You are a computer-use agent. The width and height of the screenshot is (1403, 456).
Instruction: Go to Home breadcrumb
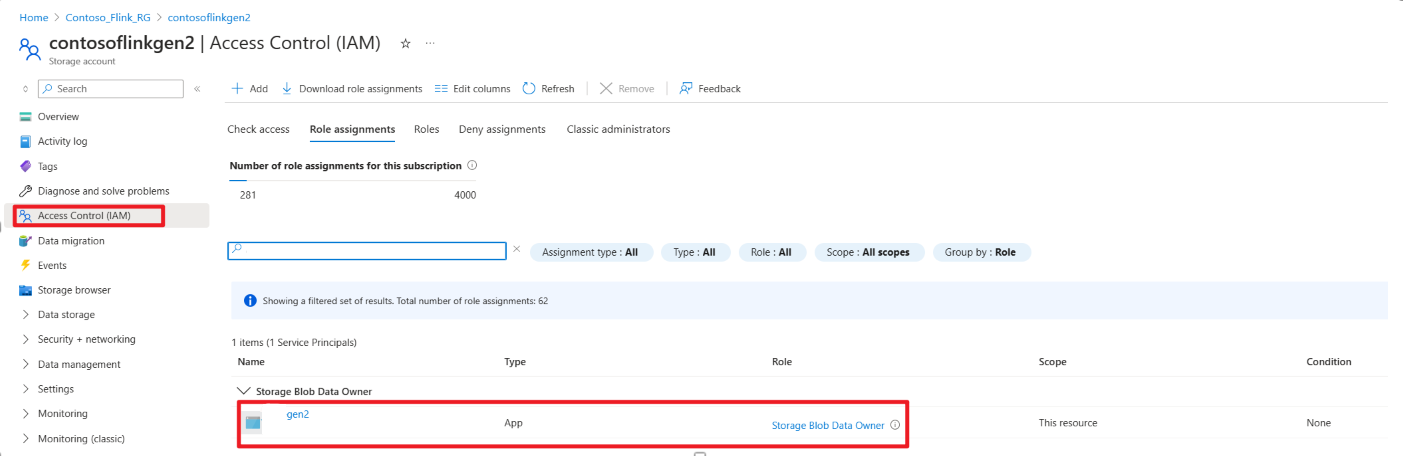[34, 18]
